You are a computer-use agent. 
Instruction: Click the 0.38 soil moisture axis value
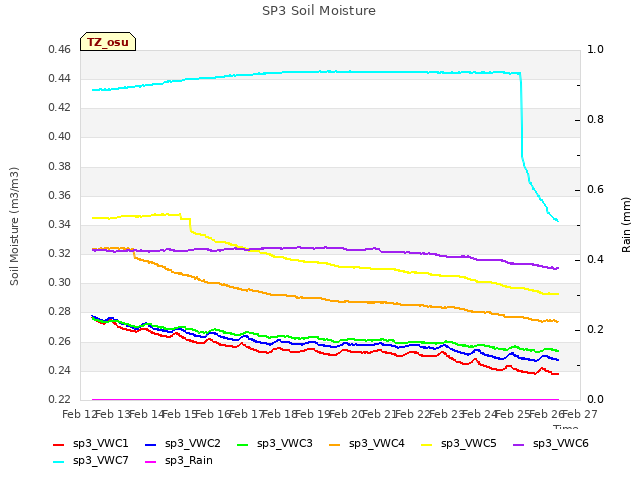(x=60, y=167)
